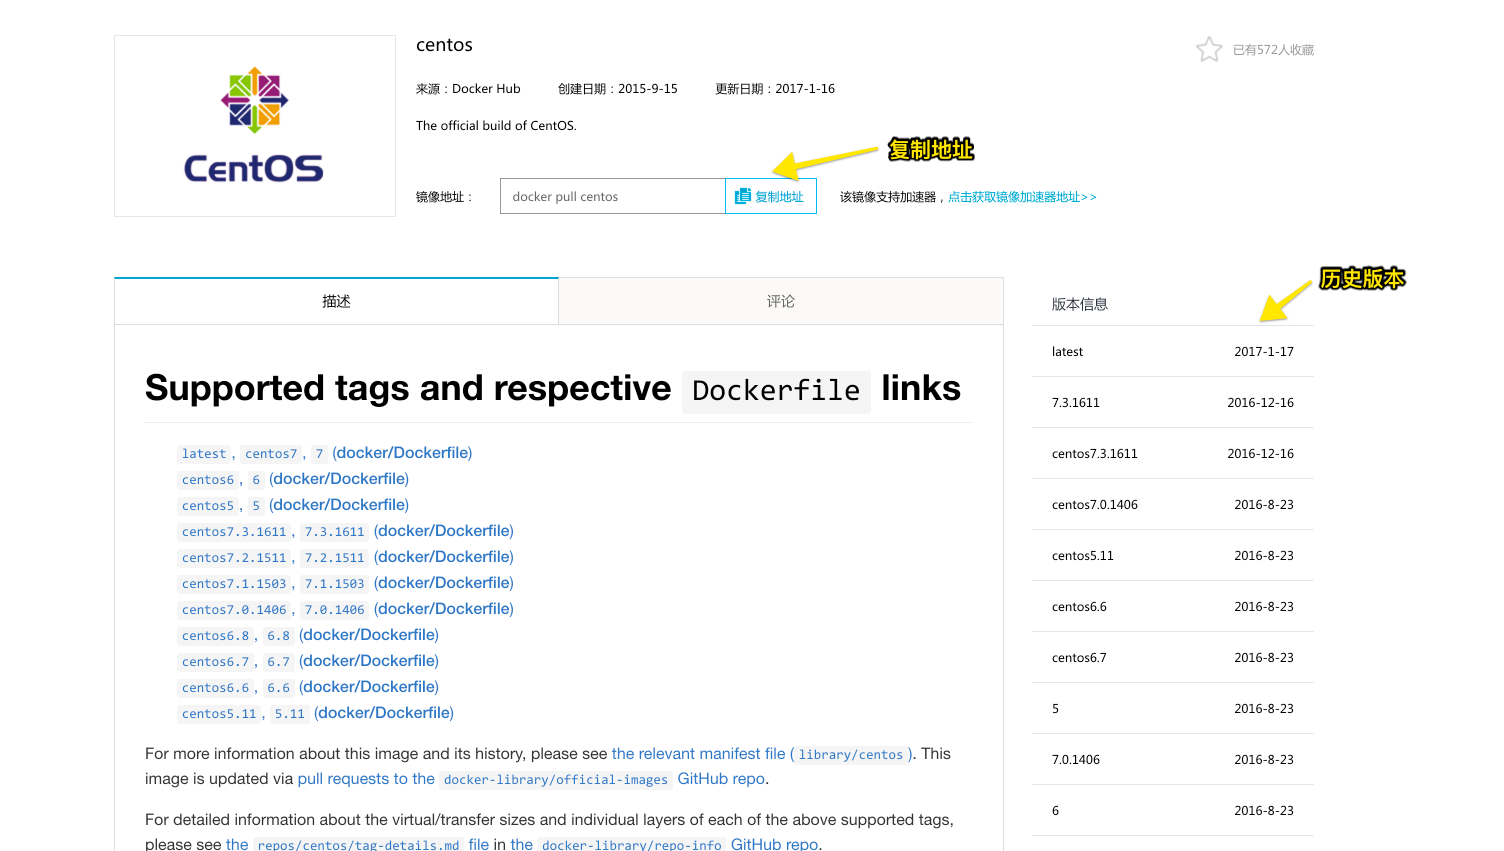1504x851 pixels.
Task: Open docker-library/official-images link
Action: 556,780
